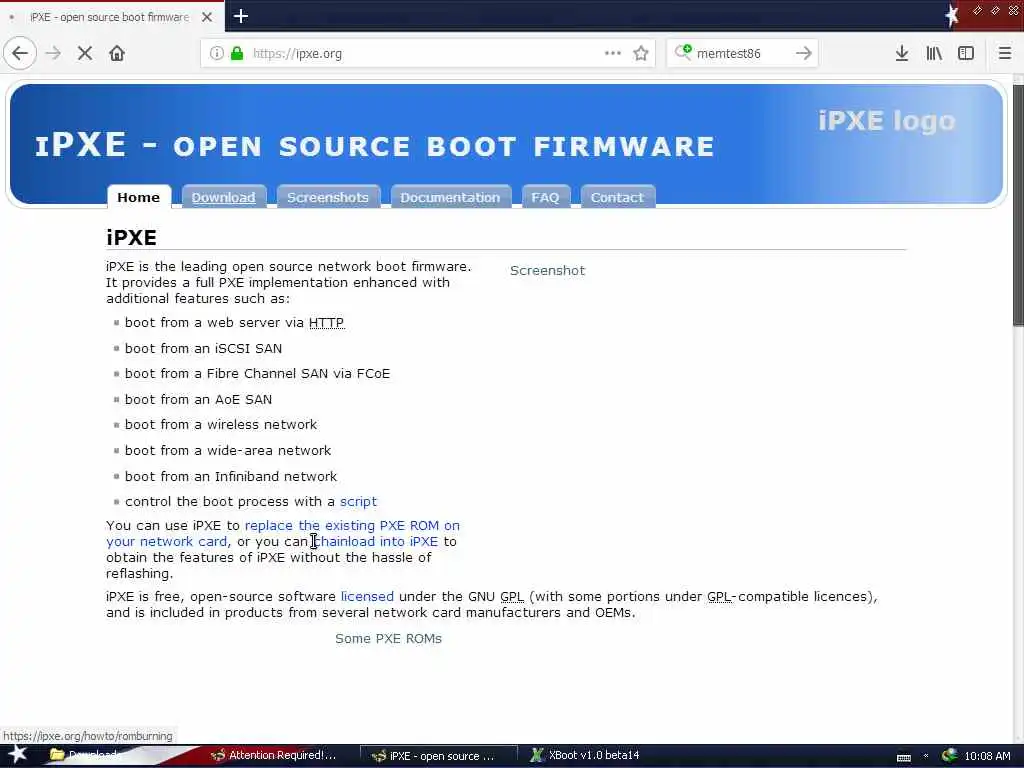Submit the memtest86 search arrow
Image resolution: width=1024 pixels, height=768 pixels.
(x=804, y=53)
